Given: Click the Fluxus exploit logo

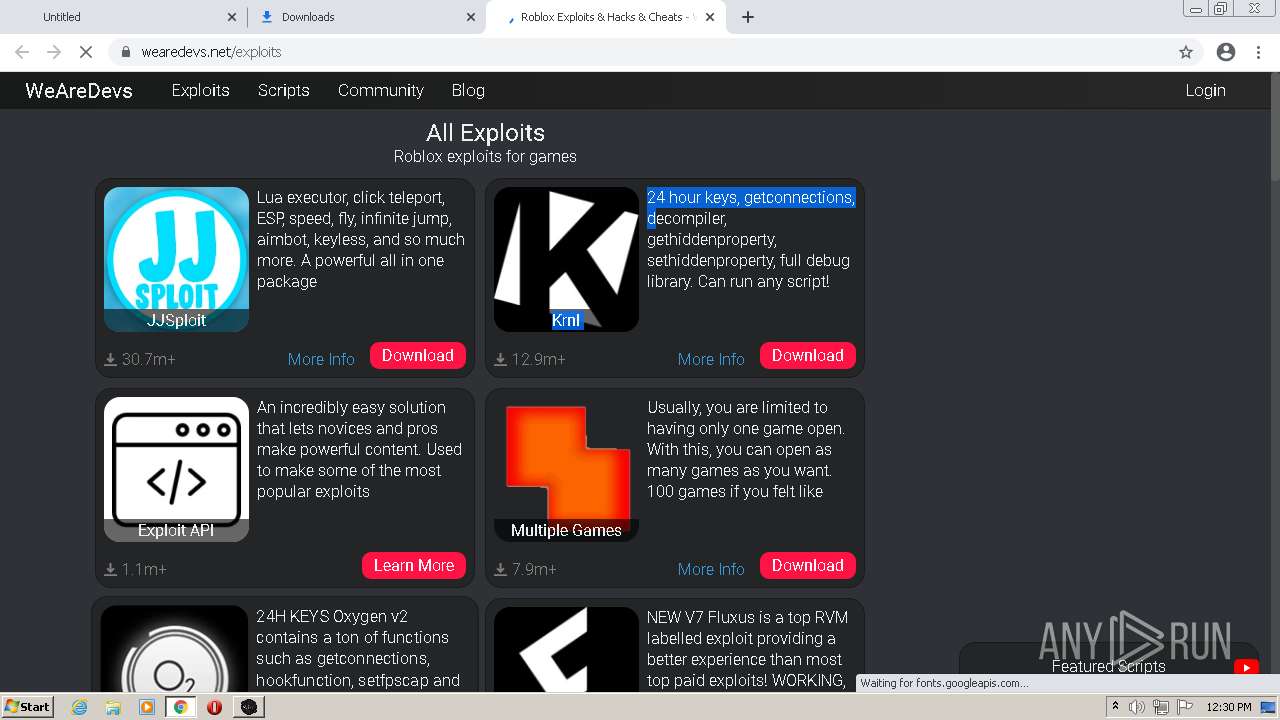Looking at the screenshot, I should (566, 648).
